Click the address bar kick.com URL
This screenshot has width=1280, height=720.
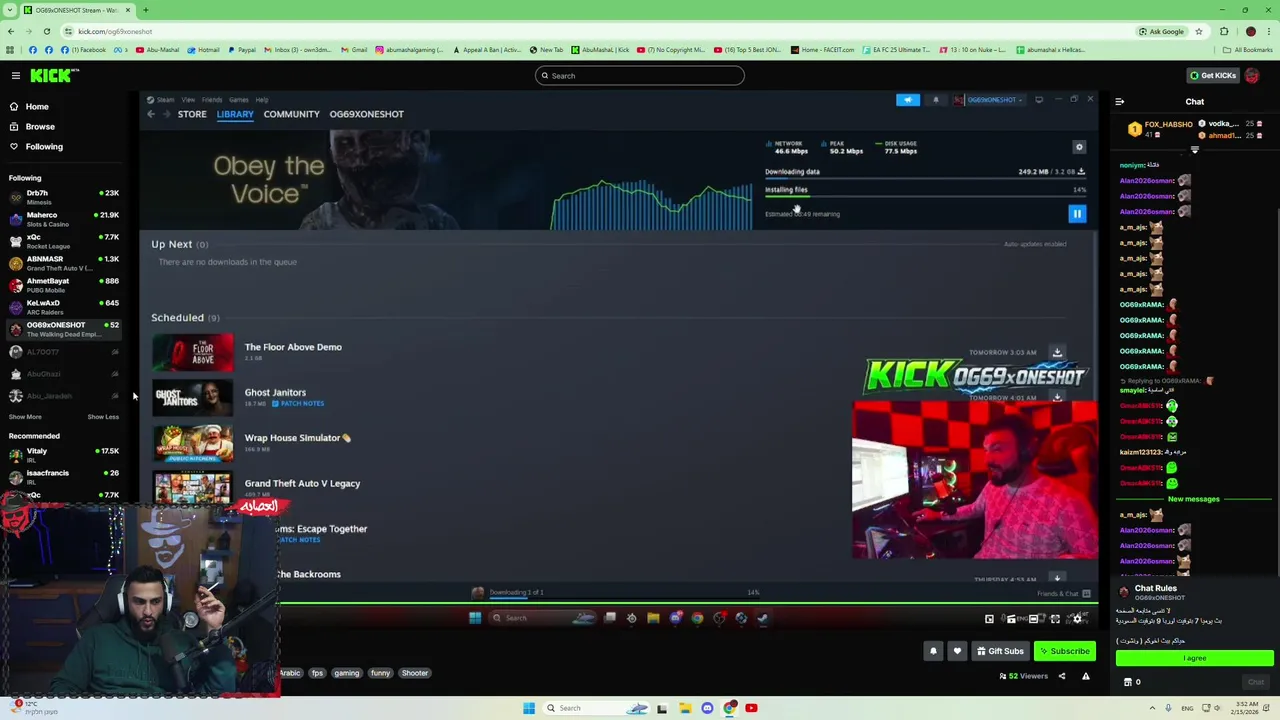[x=115, y=31]
